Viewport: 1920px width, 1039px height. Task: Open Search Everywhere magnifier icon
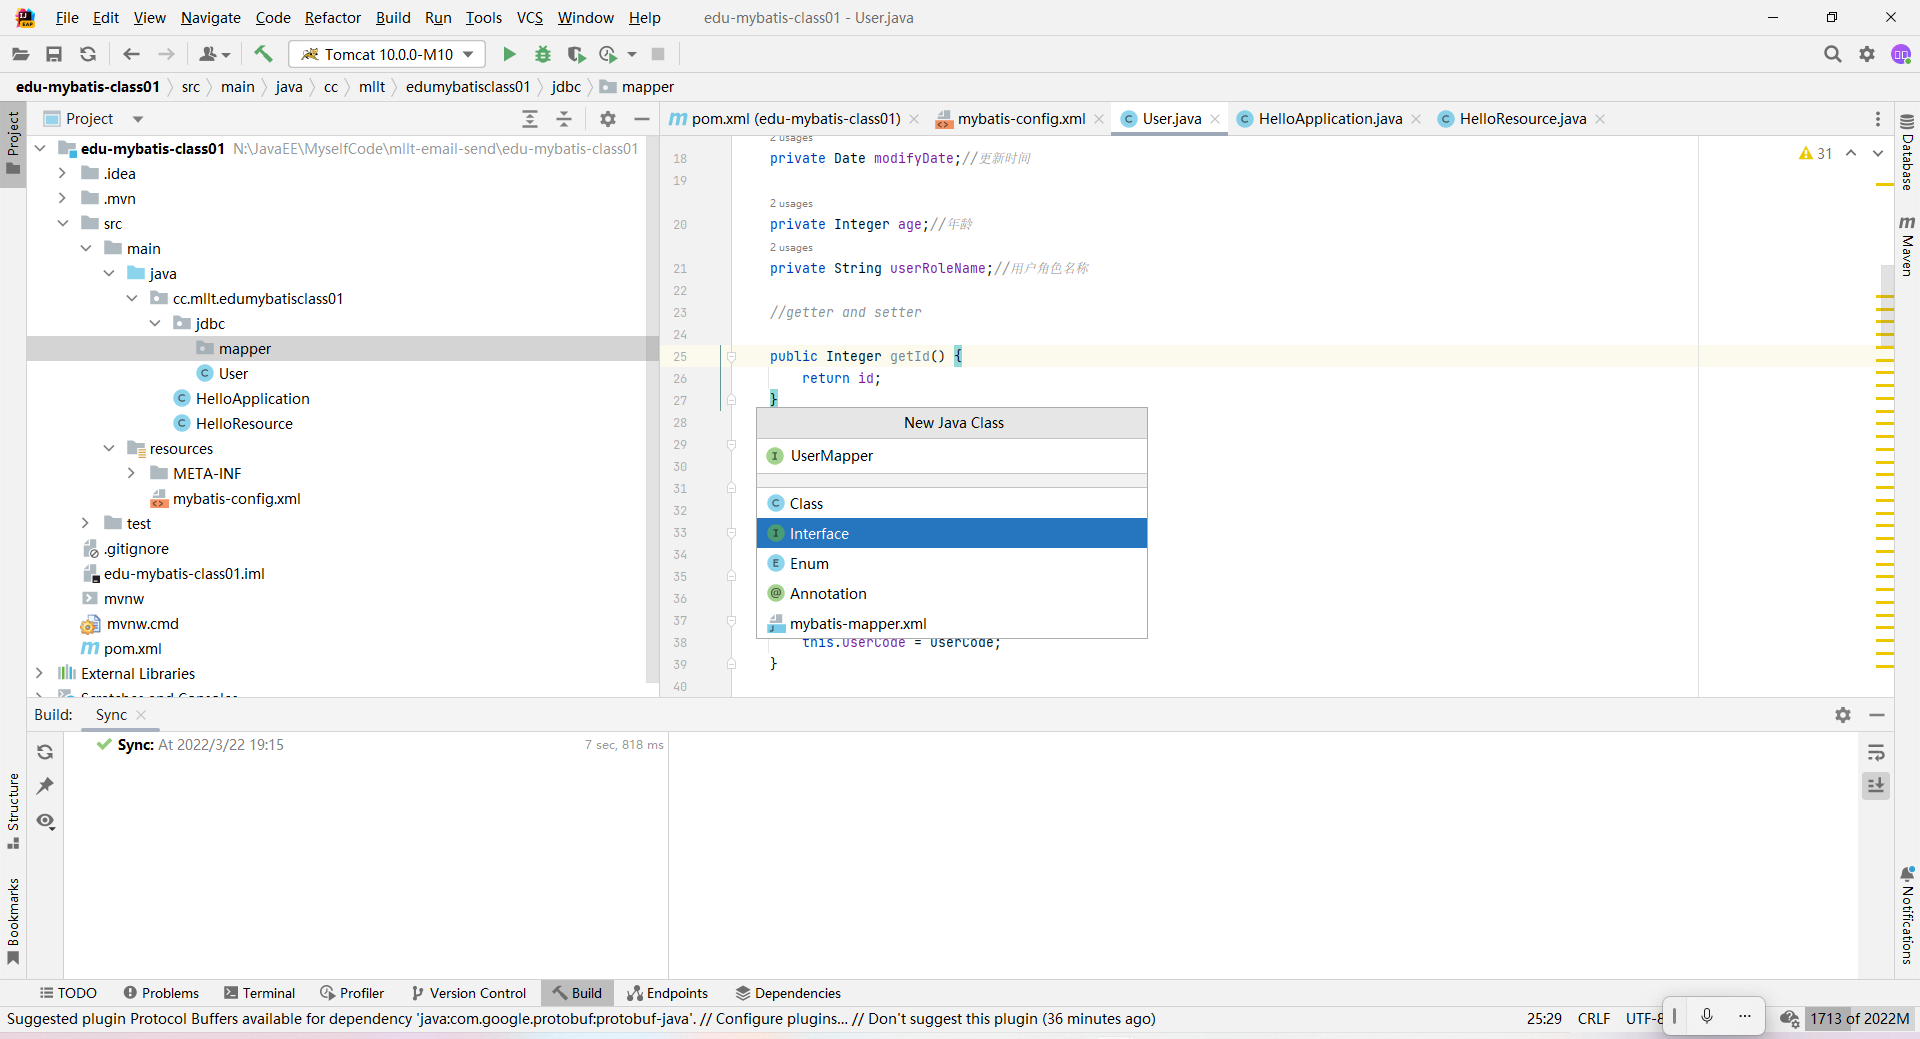(1832, 54)
